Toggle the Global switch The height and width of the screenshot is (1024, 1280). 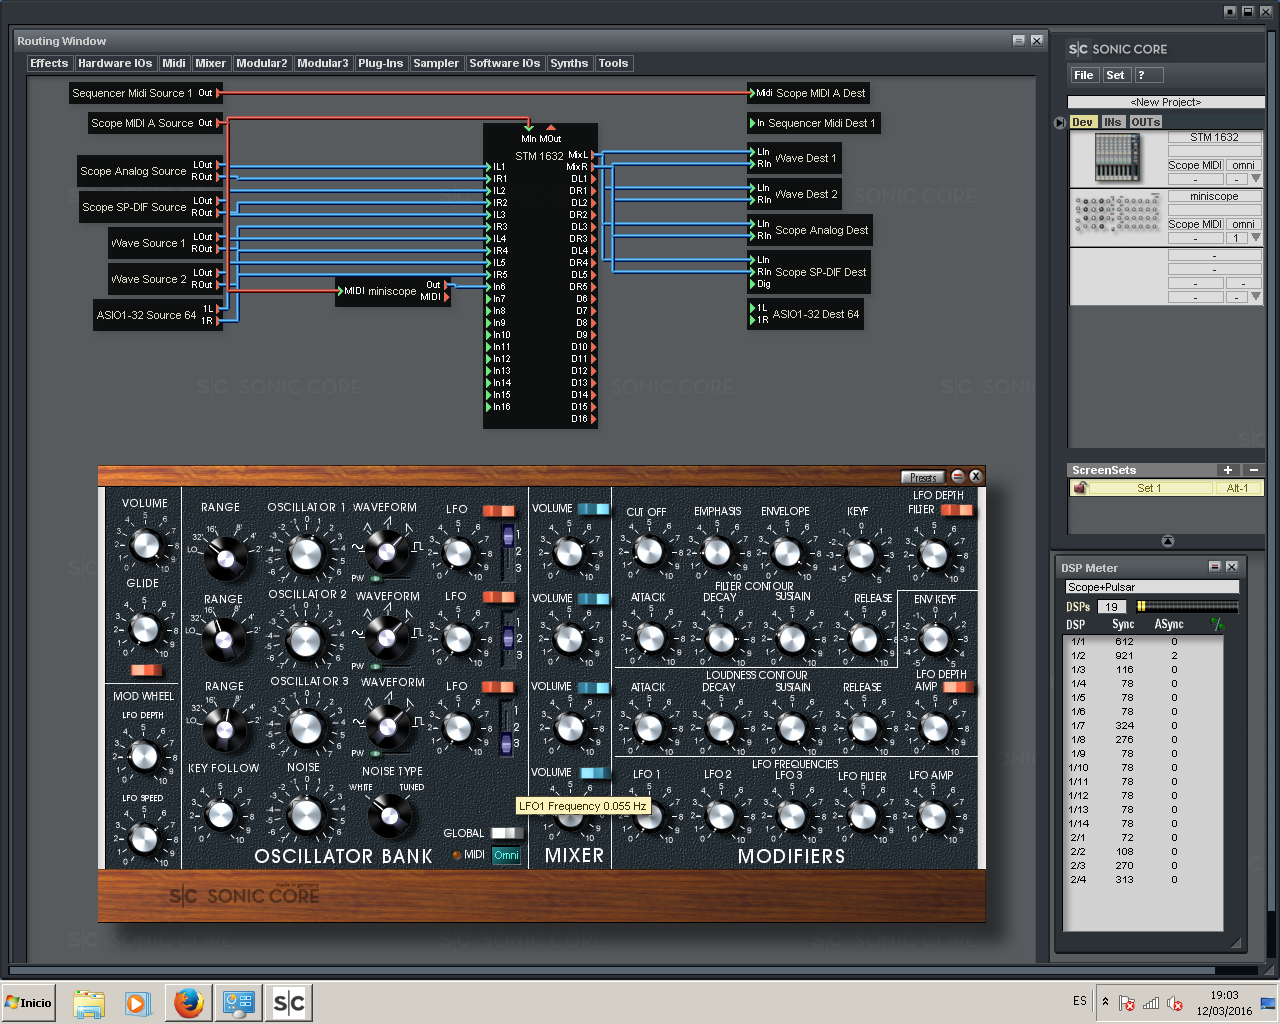tap(507, 833)
